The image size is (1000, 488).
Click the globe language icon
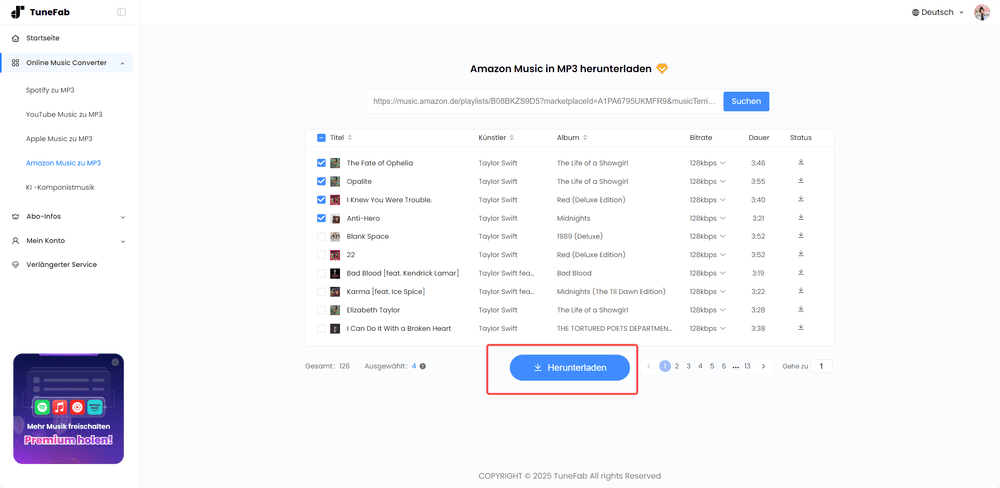[x=915, y=12]
